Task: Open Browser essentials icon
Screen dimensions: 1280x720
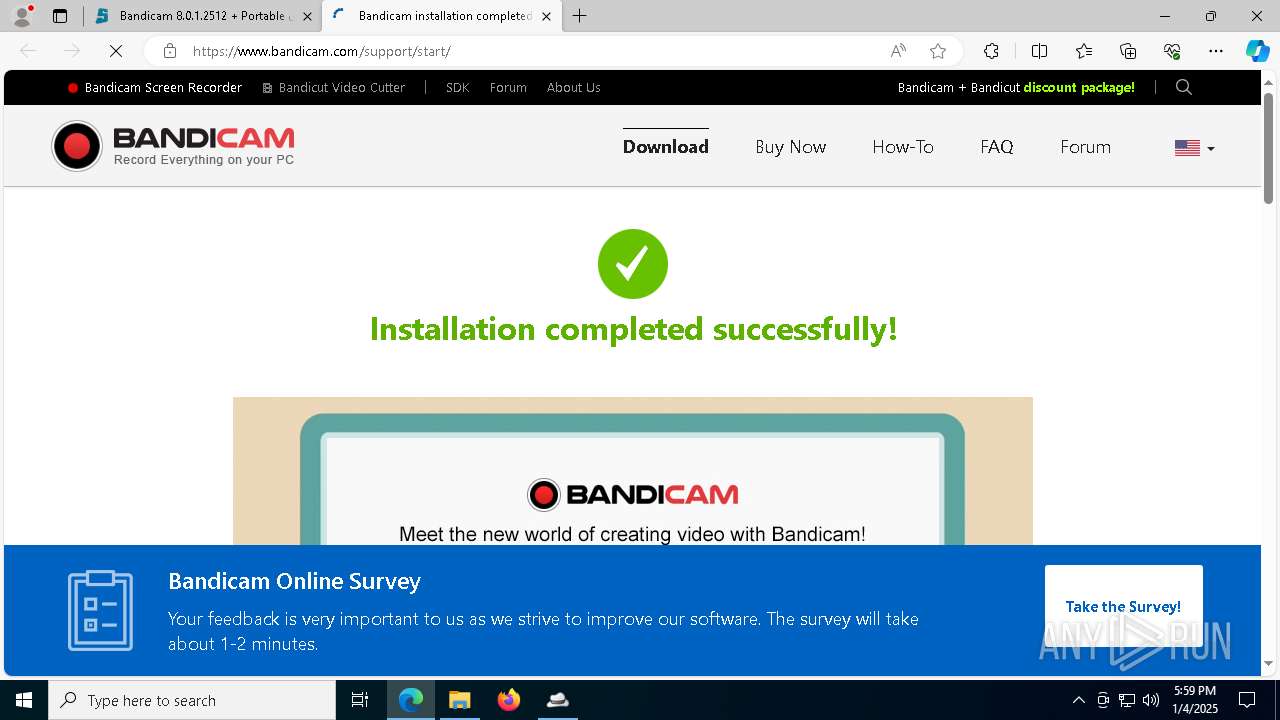Action: click(1172, 51)
